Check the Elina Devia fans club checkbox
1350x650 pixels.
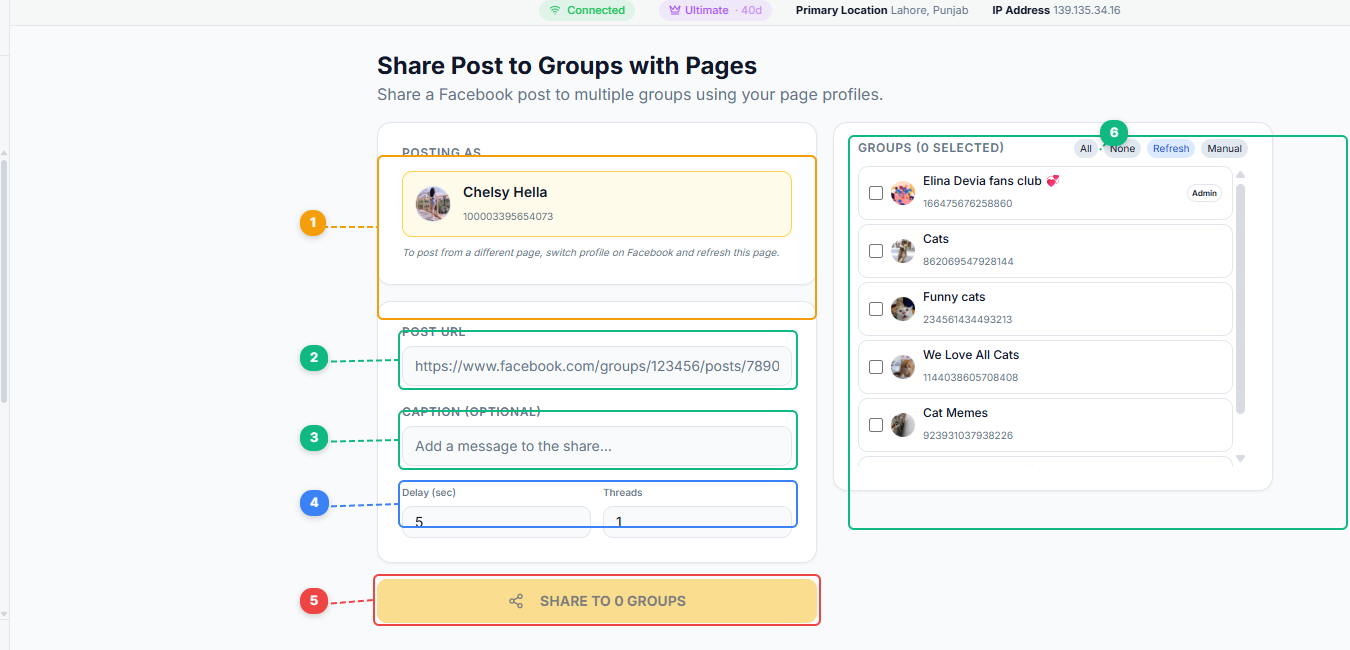[x=876, y=193]
